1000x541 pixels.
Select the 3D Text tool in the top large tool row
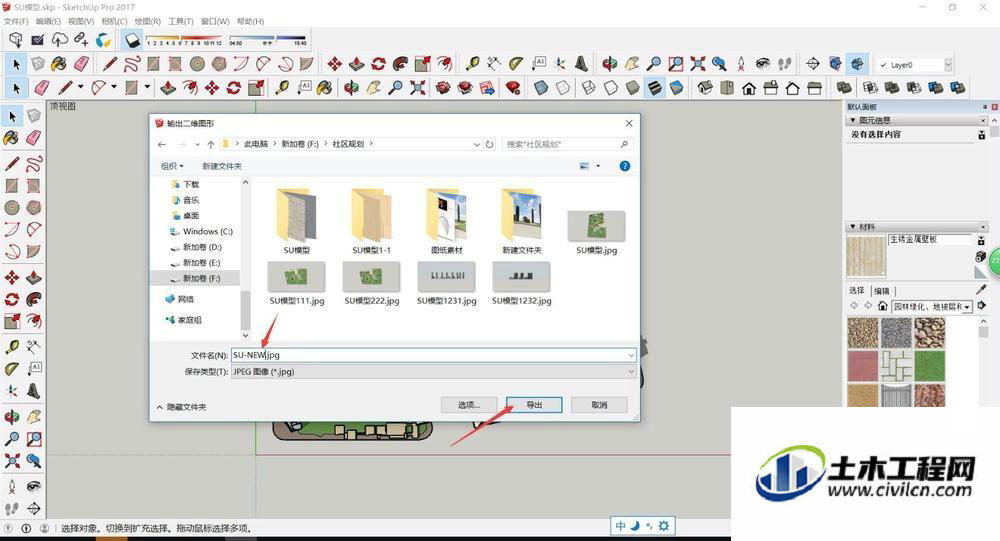pyautogui.click(x=582, y=63)
